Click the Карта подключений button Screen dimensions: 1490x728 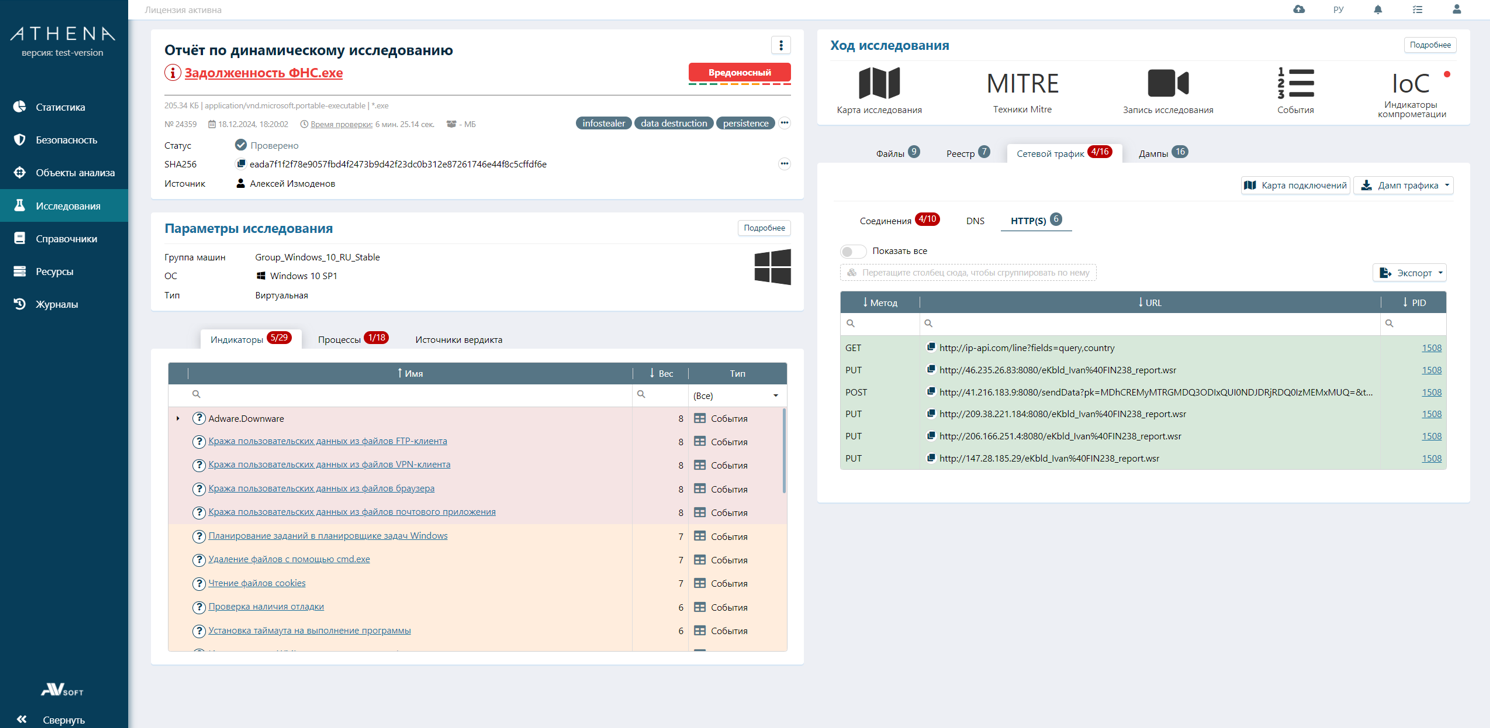coord(1295,185)
